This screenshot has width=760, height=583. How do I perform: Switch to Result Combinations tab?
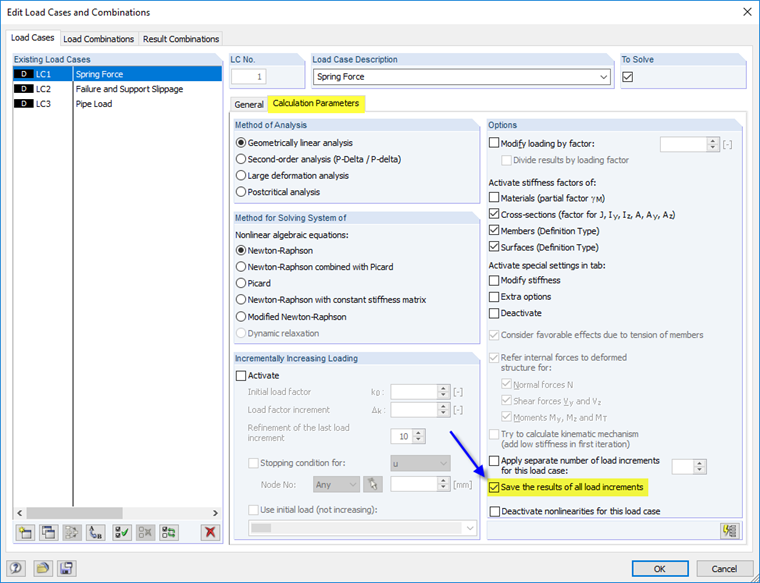click(x=181, y=39)
